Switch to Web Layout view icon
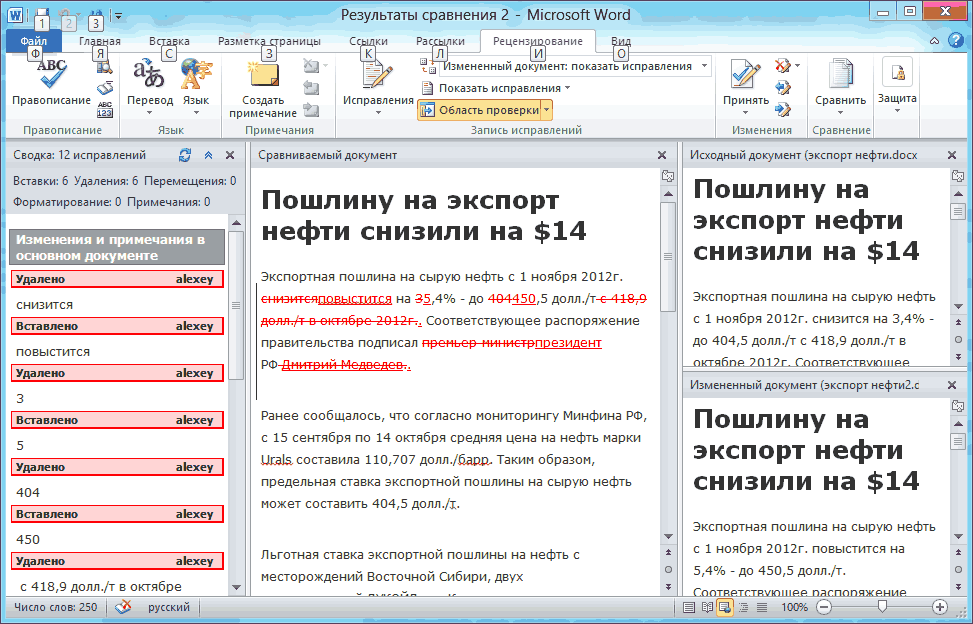 (724, 607)
